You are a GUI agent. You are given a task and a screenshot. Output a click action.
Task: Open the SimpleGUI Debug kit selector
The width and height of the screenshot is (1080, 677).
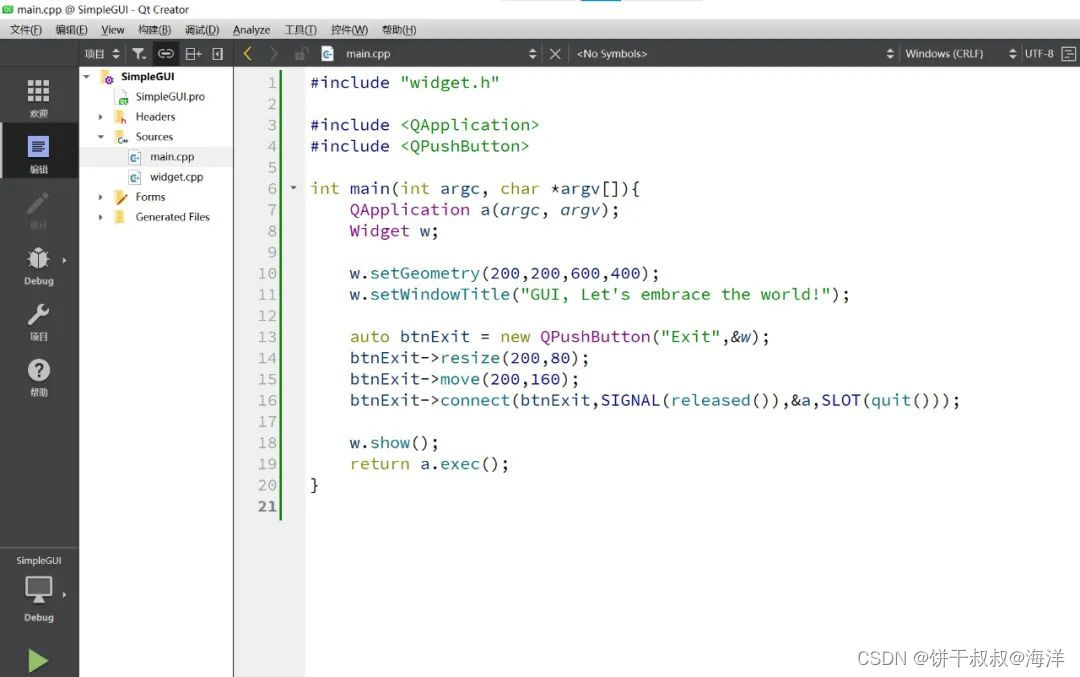[x=39, y=589]
